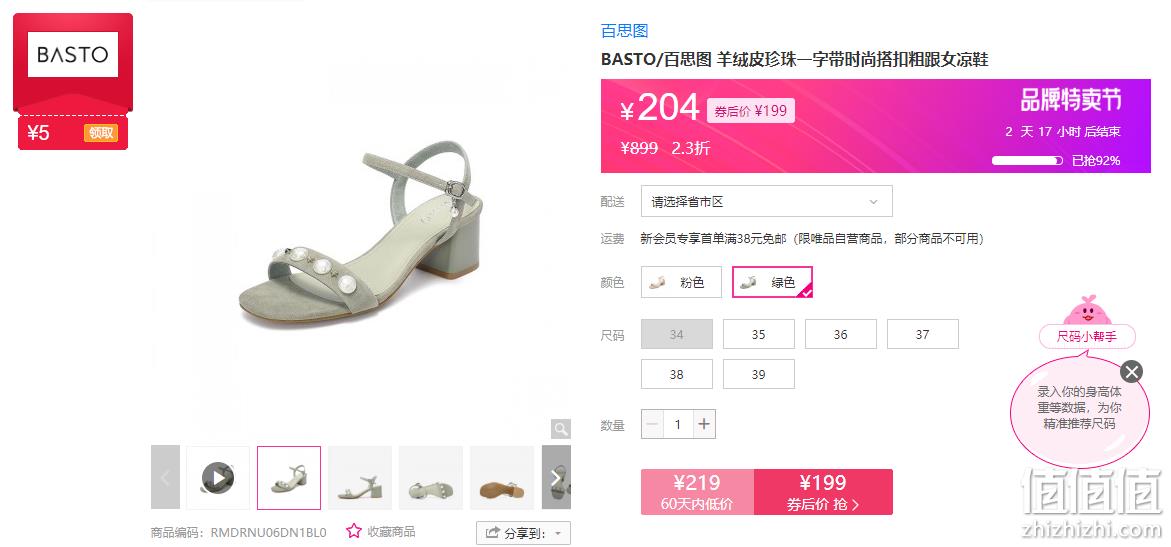This screenshot has width=1171, height=547.
Task: Claim the ¥5 BASTO coupon
Action: tap(101, 133)
